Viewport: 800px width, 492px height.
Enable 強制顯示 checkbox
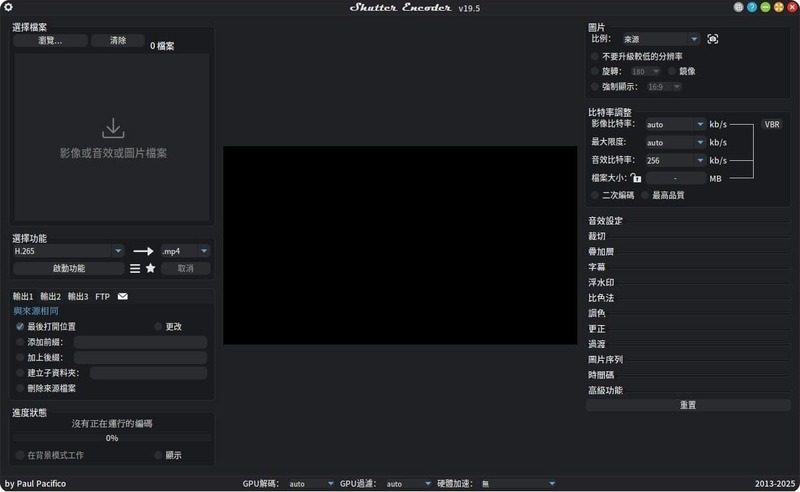pyautogui.click(x=595, y=87)
